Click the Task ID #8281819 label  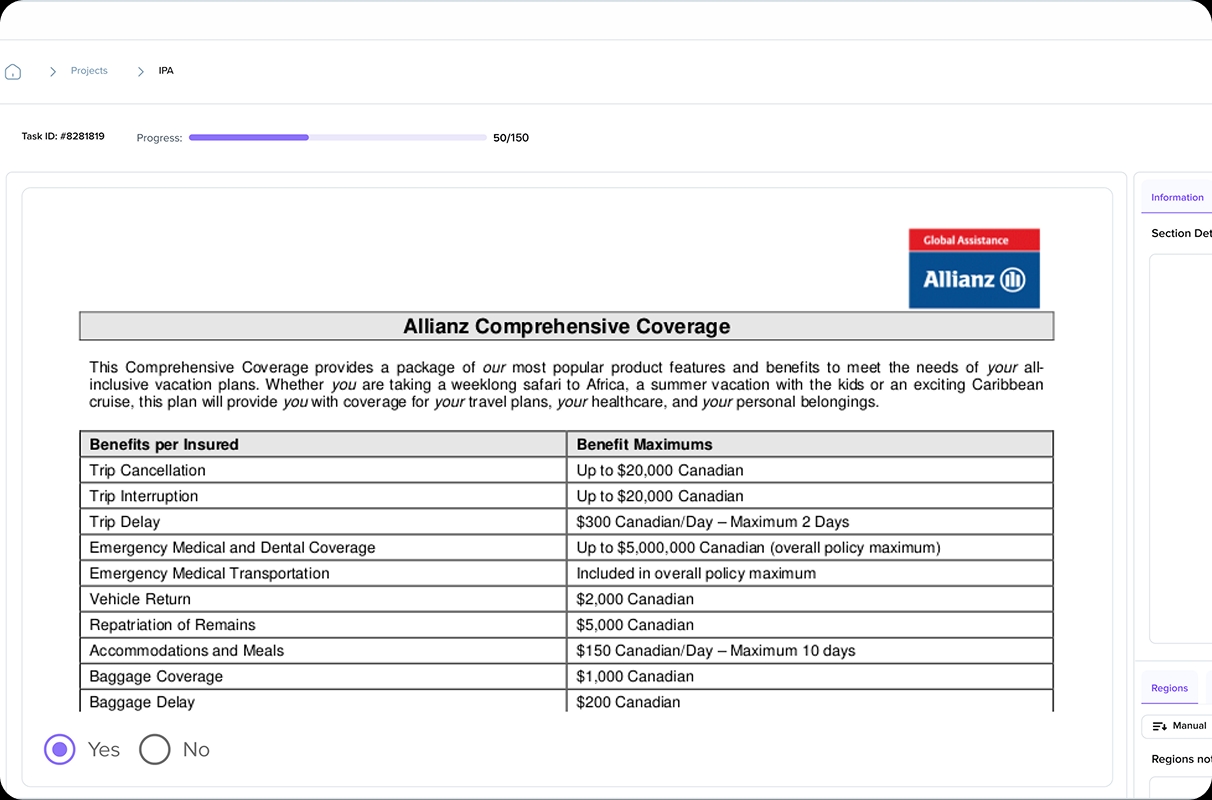[63, 136]
